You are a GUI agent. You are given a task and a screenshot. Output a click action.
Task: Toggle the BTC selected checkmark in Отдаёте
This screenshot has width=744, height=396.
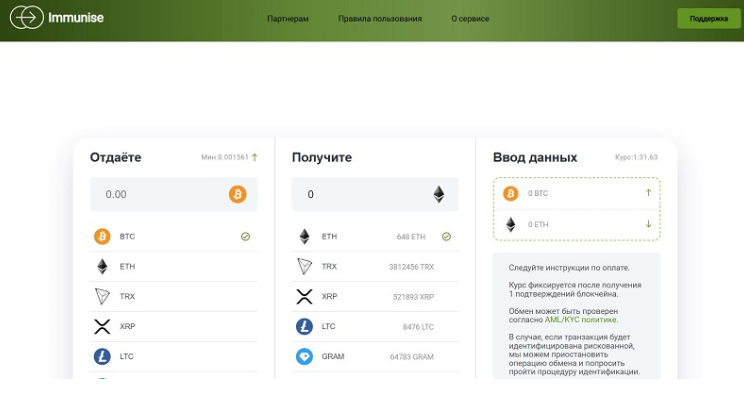pyautogui.click(x=245, y=236)
